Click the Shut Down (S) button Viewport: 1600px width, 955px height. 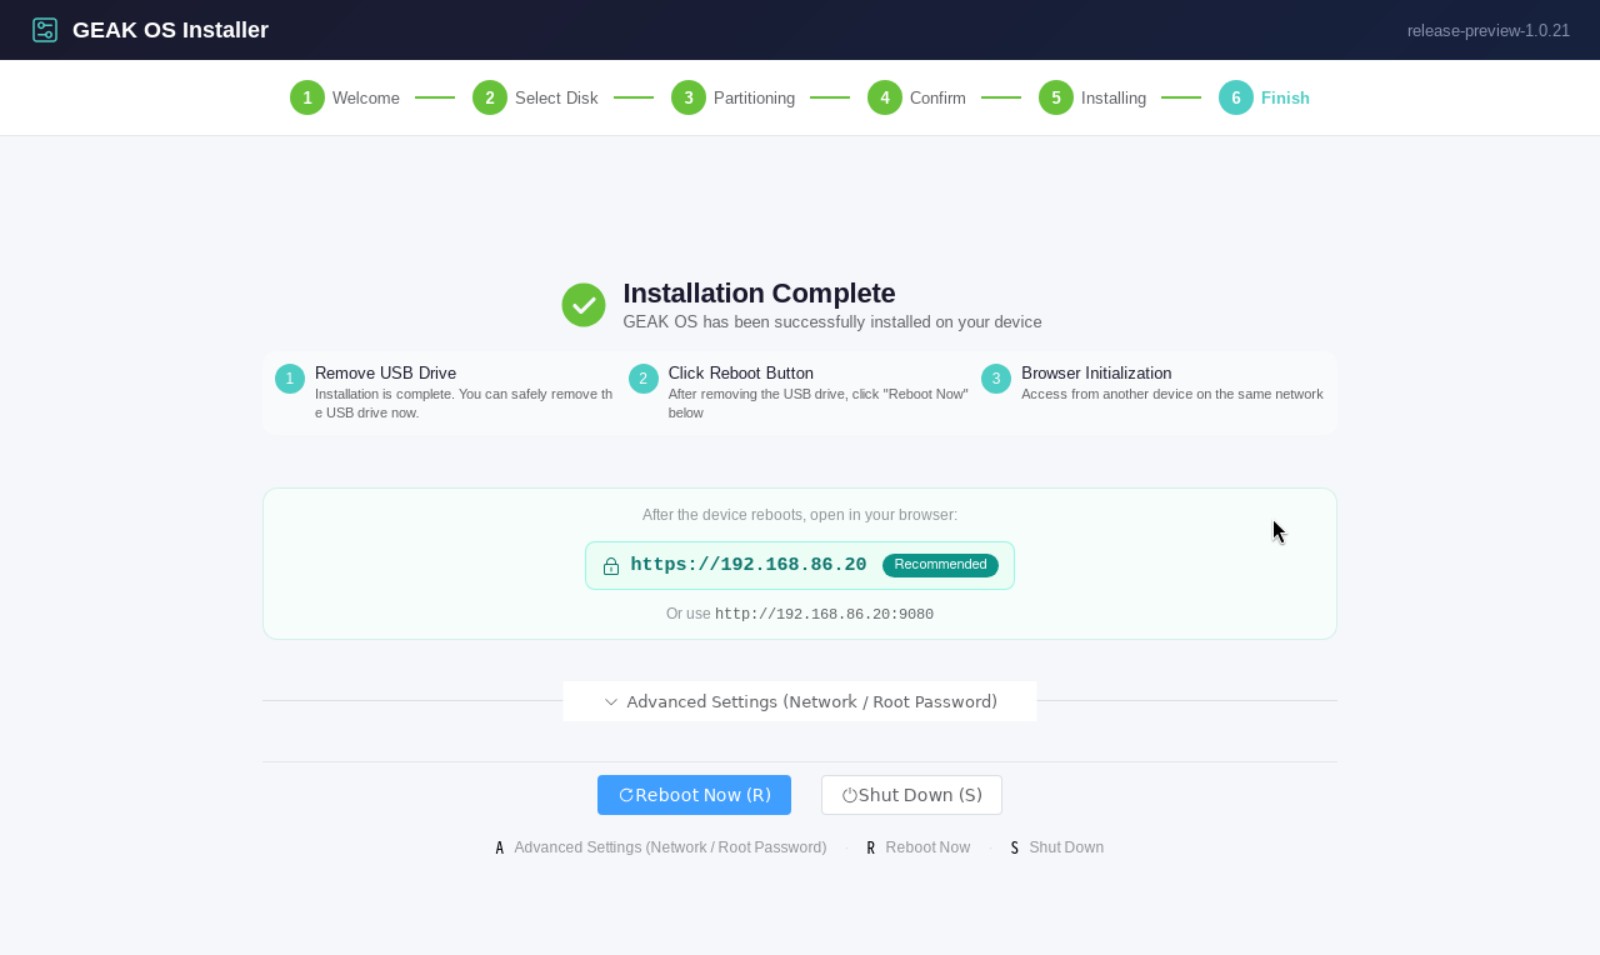point(912,795)
